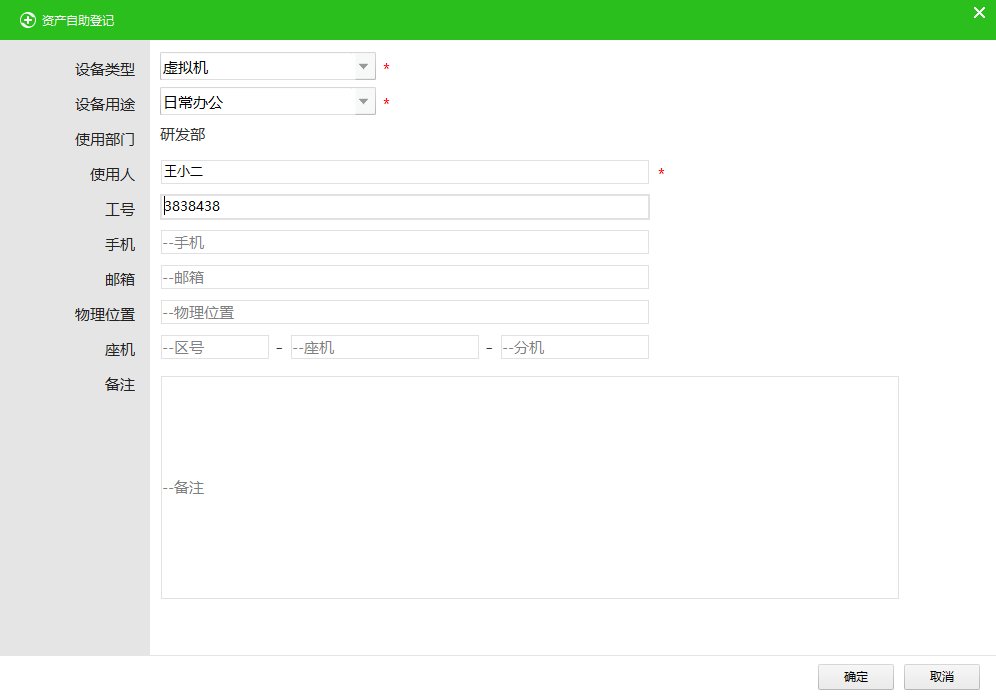
Task: Focus the 邮箱 input field
Action: pos(405,277)
